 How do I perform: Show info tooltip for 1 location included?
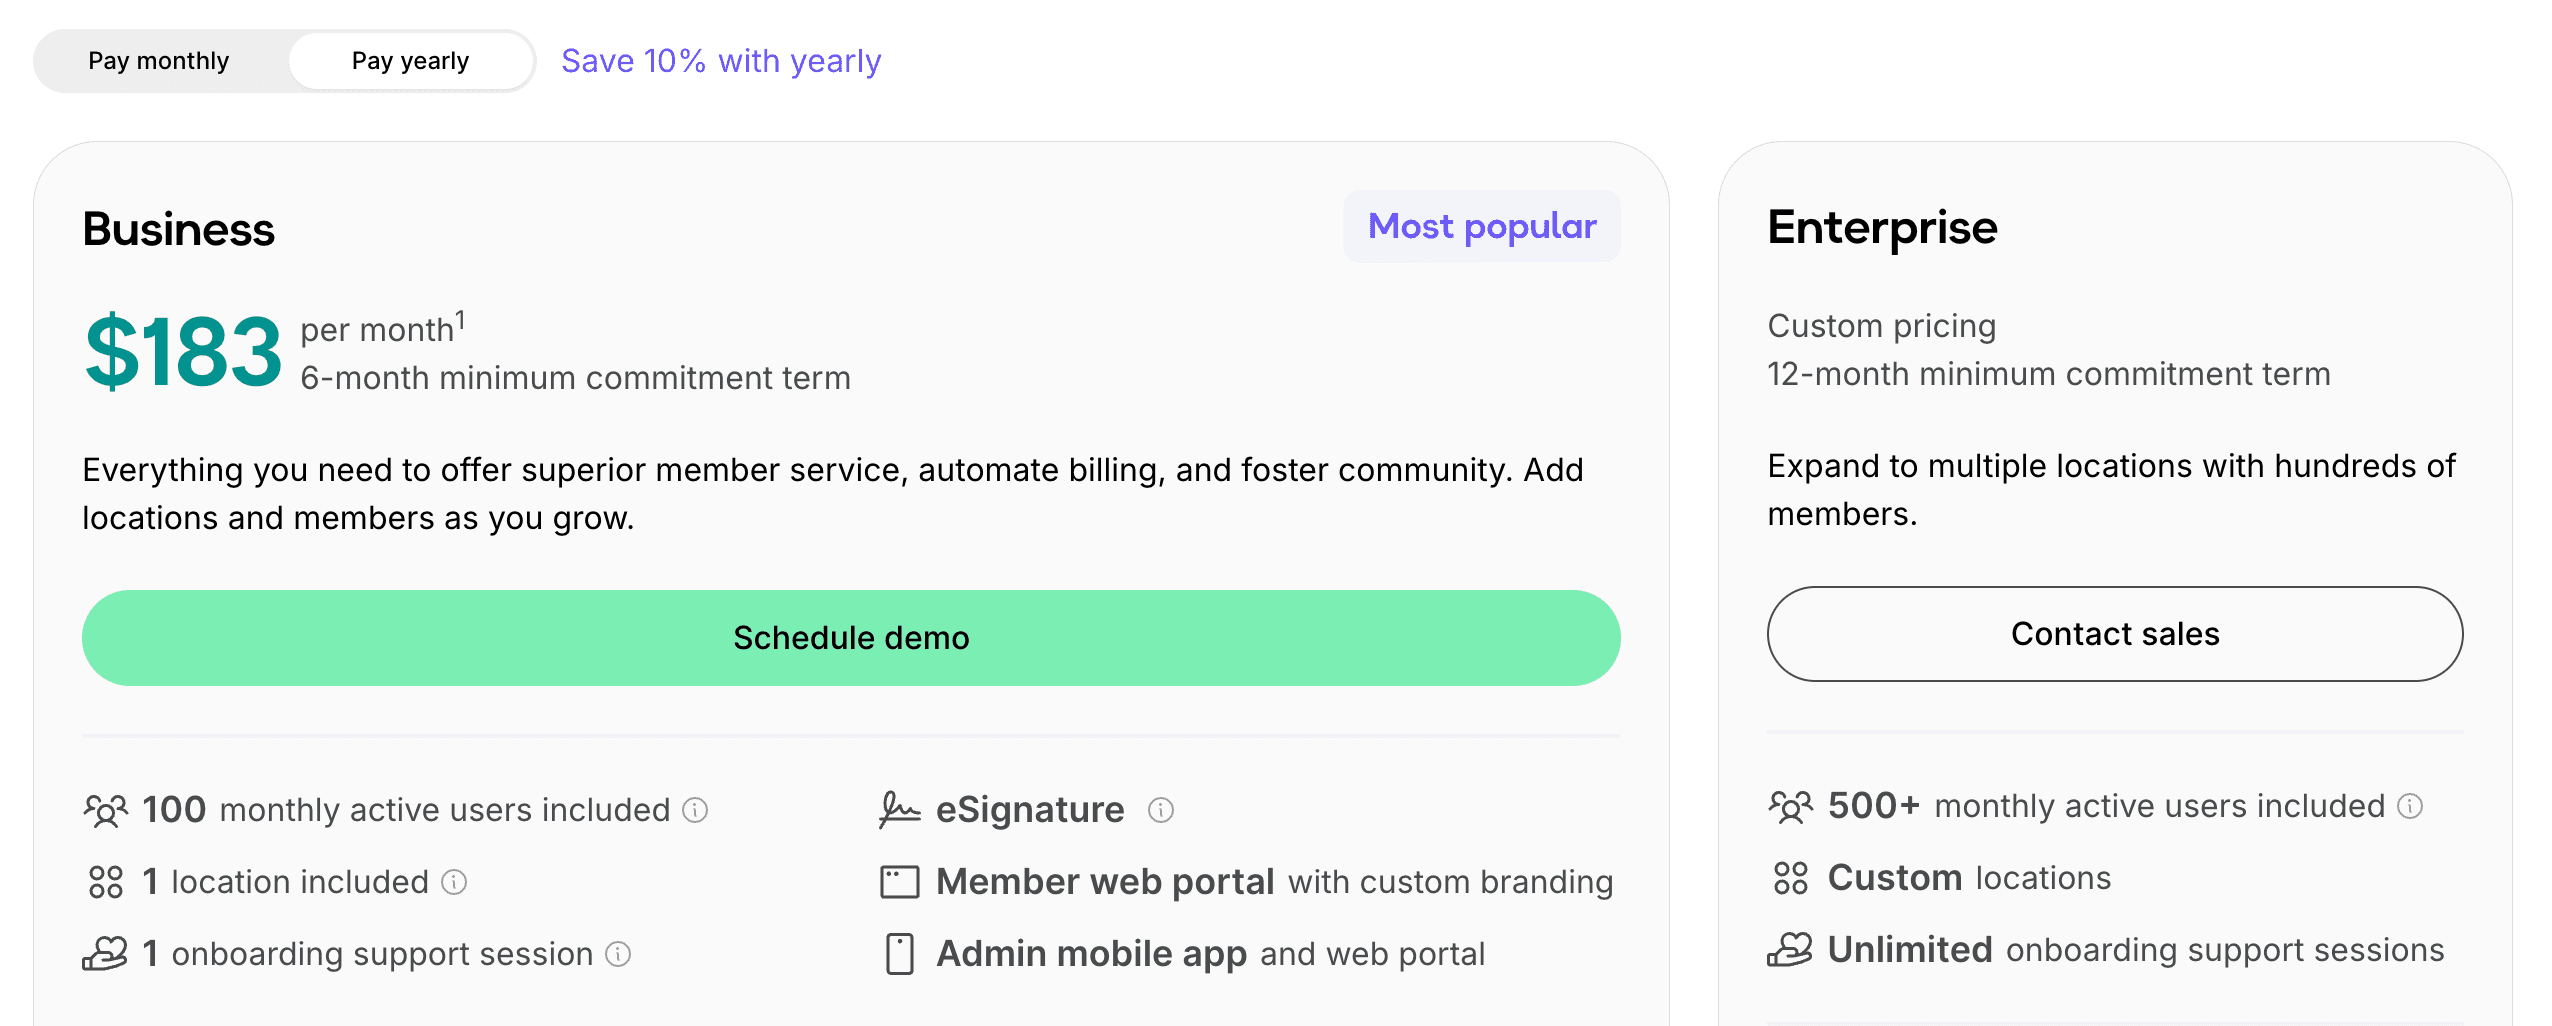(x=454, y=882)
